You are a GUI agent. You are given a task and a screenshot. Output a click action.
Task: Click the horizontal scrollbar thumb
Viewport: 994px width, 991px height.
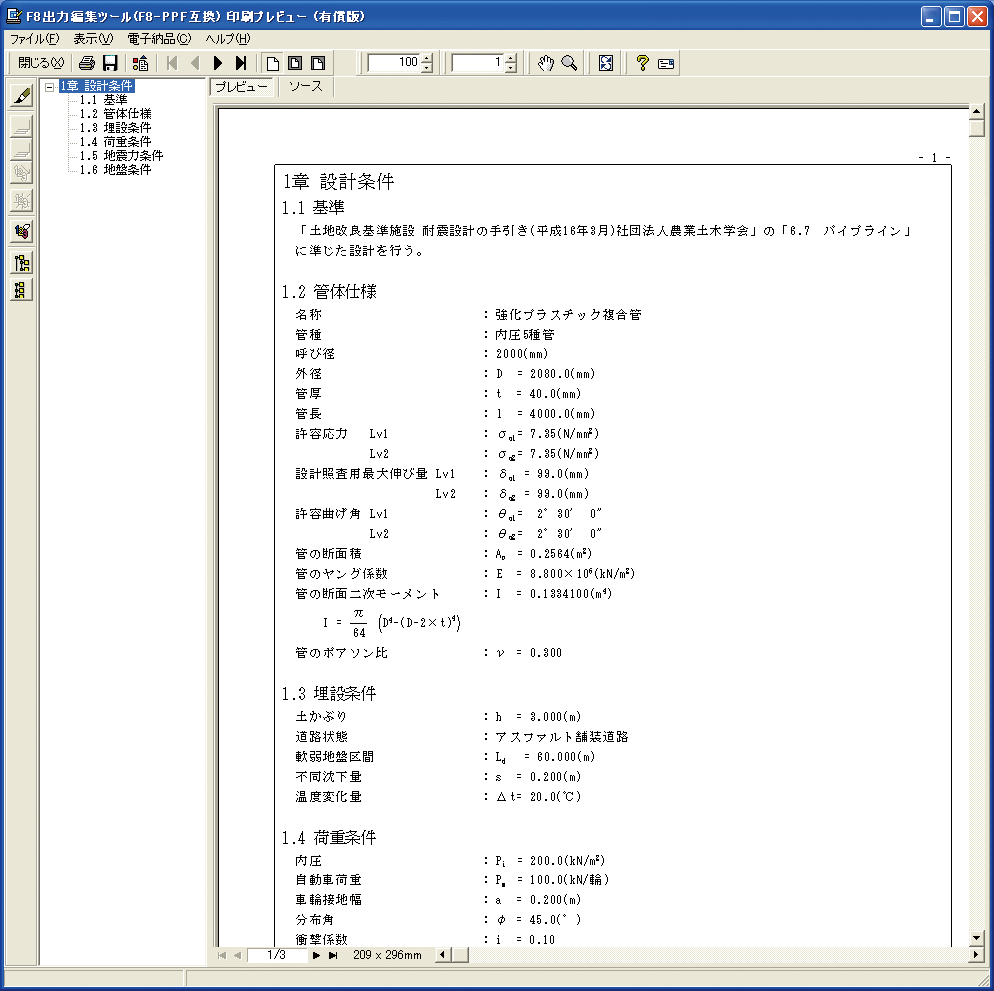pos(460,954)
